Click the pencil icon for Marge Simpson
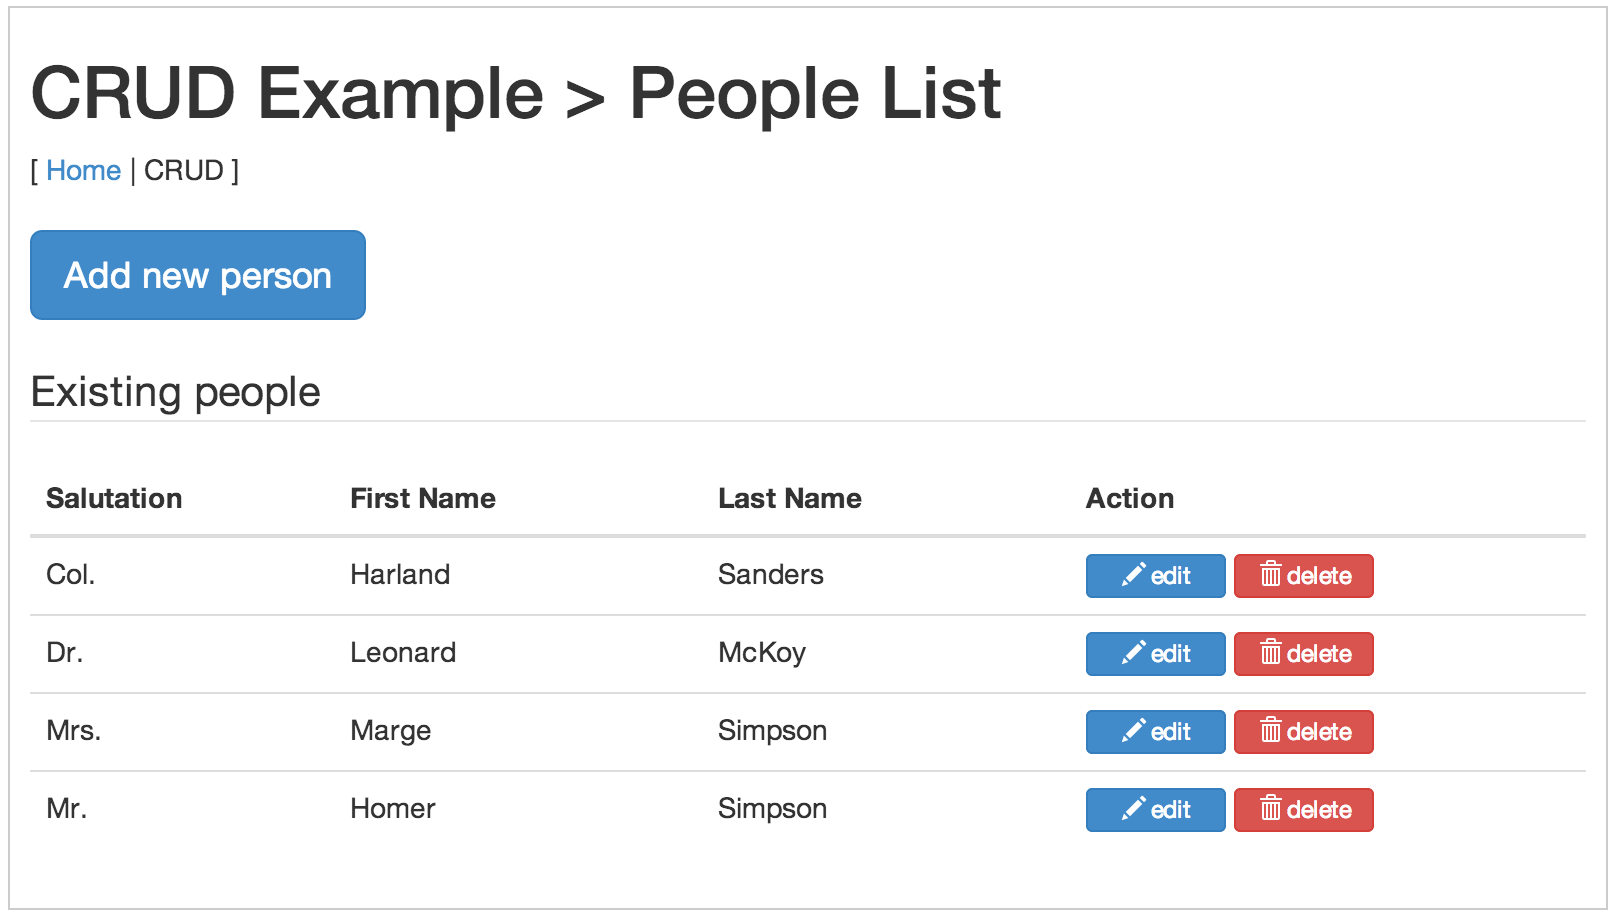Screen dimensions: 1620x924 click(1133, 731)
